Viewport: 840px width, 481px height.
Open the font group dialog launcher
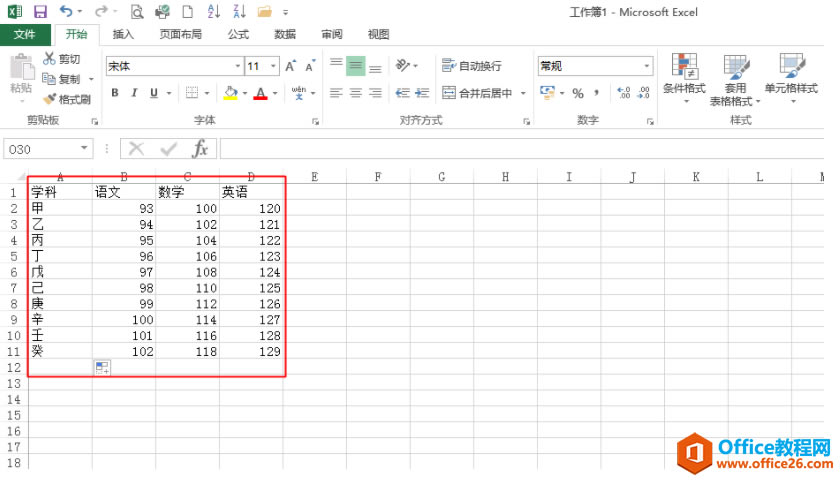click(x=316, y=122)
